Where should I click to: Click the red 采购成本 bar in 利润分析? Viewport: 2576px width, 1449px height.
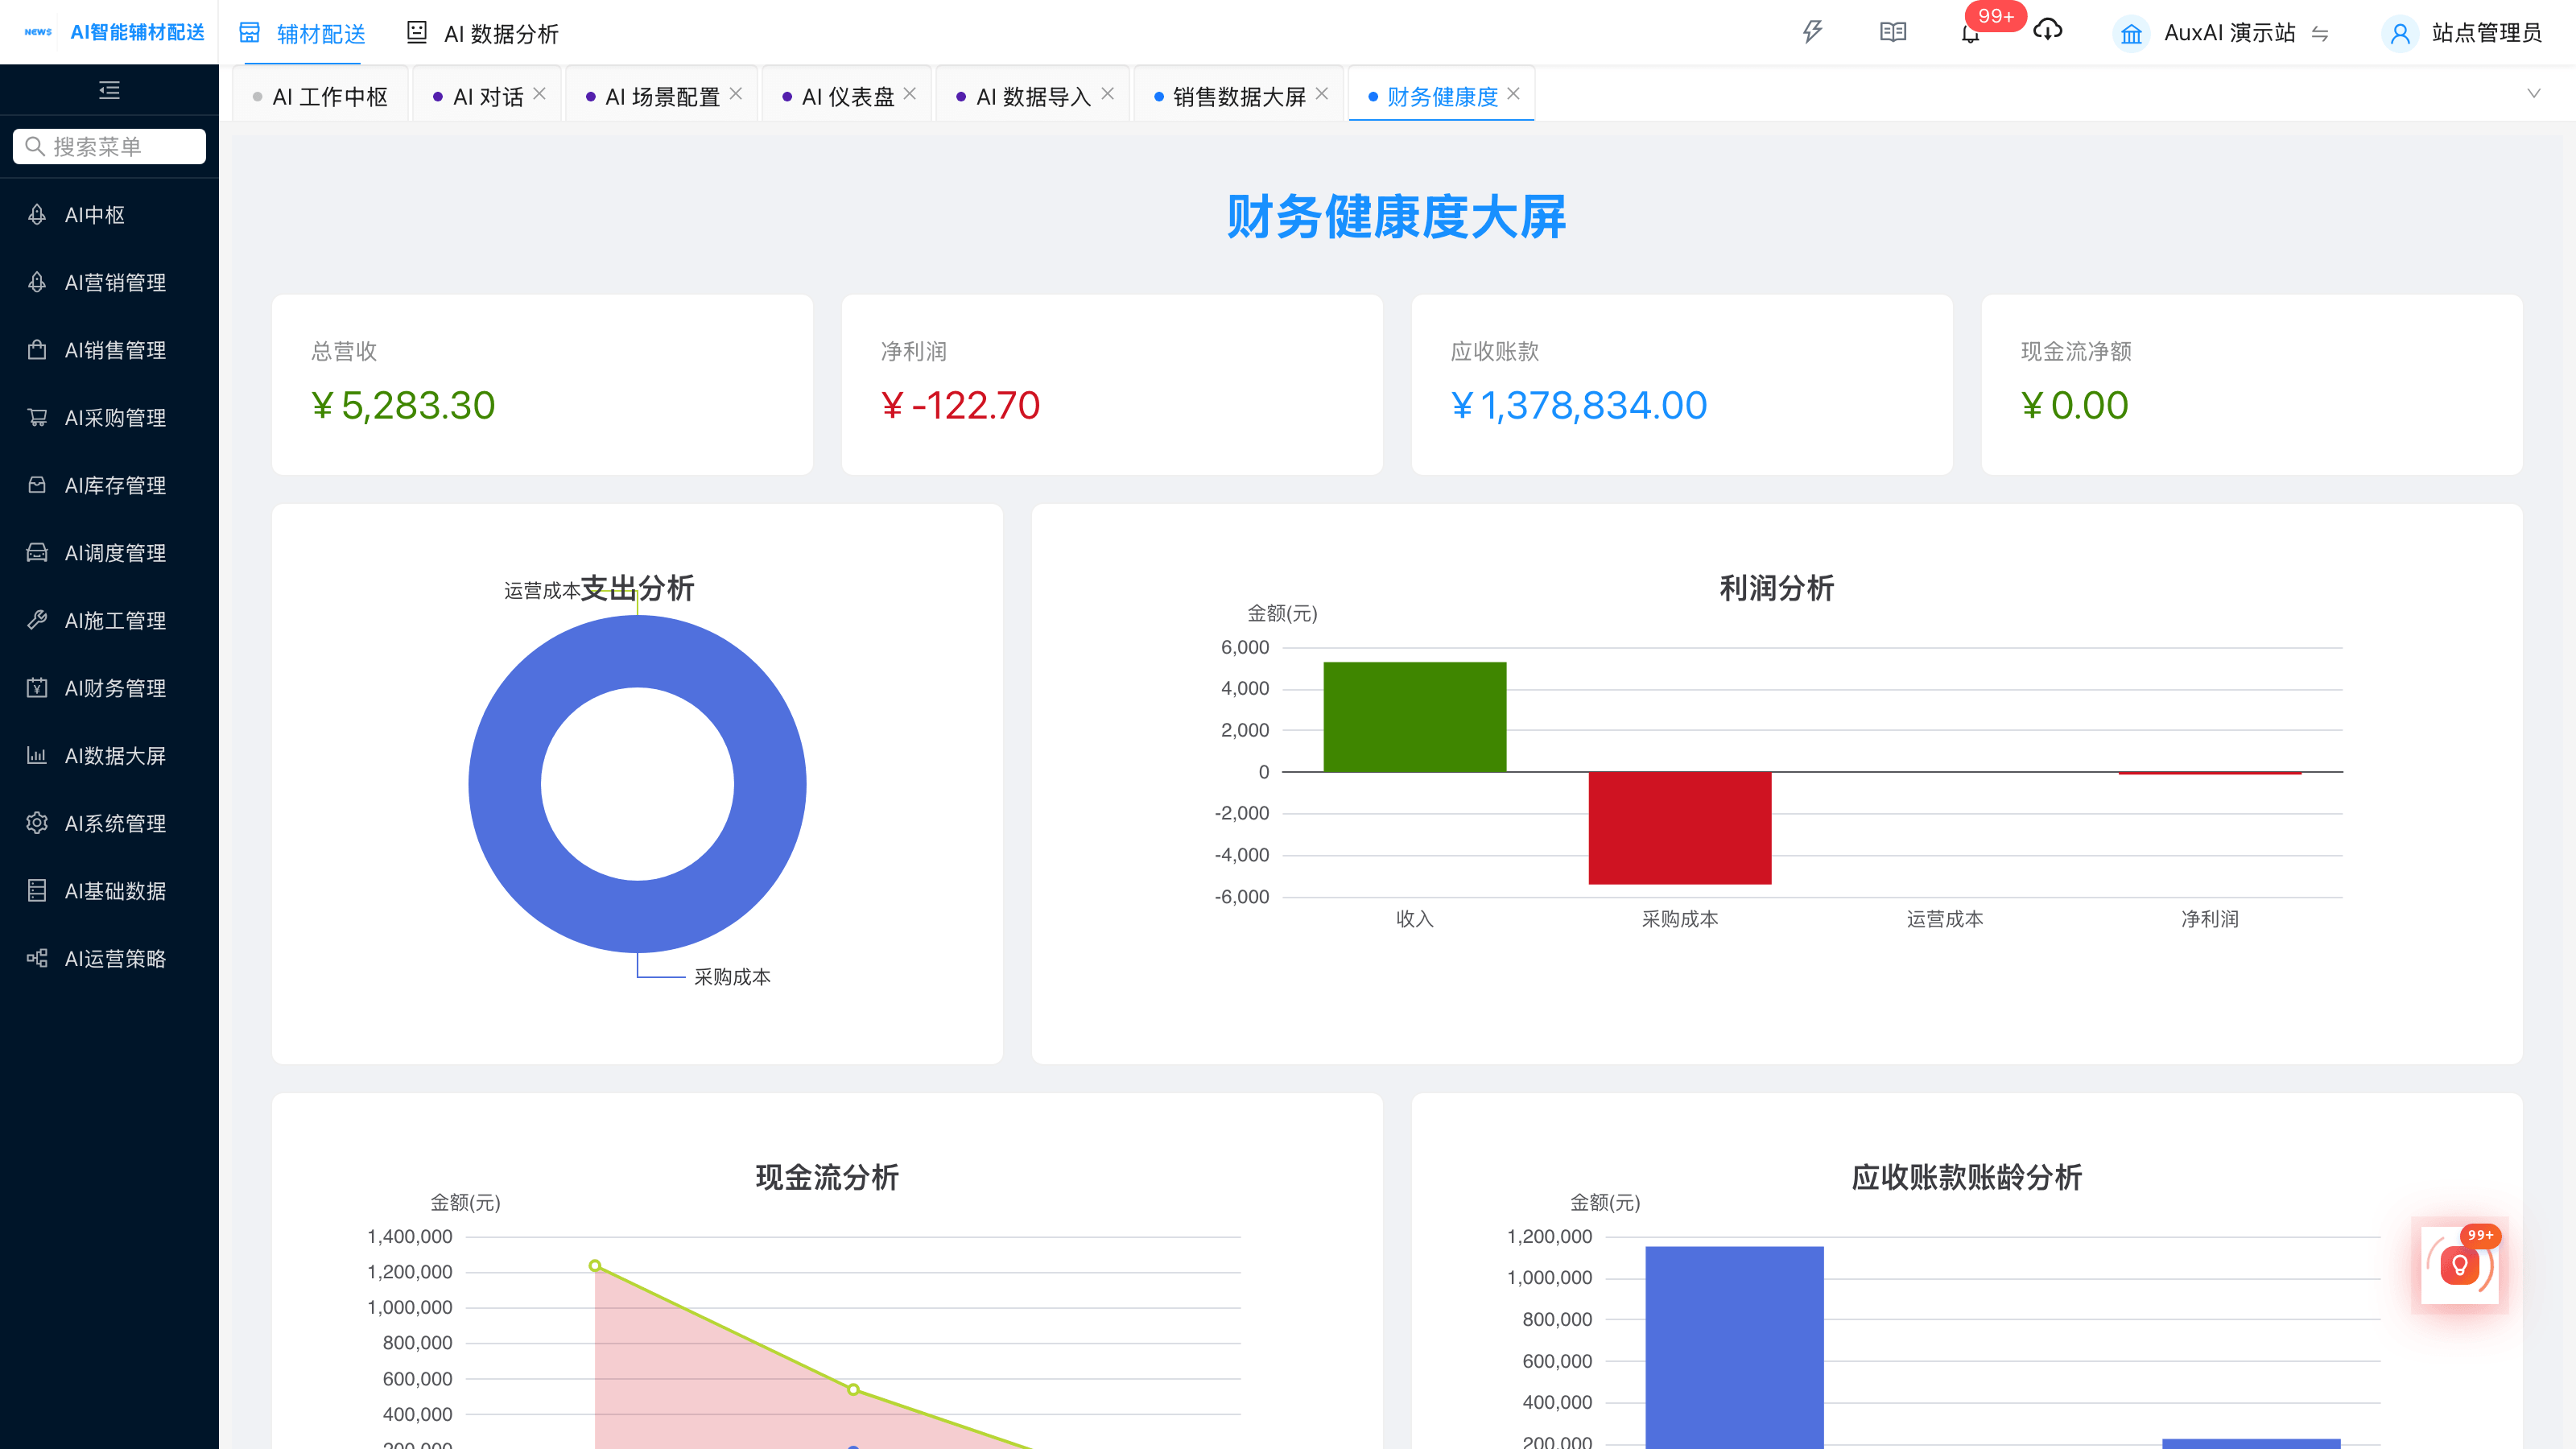(x=1680, y=827)
